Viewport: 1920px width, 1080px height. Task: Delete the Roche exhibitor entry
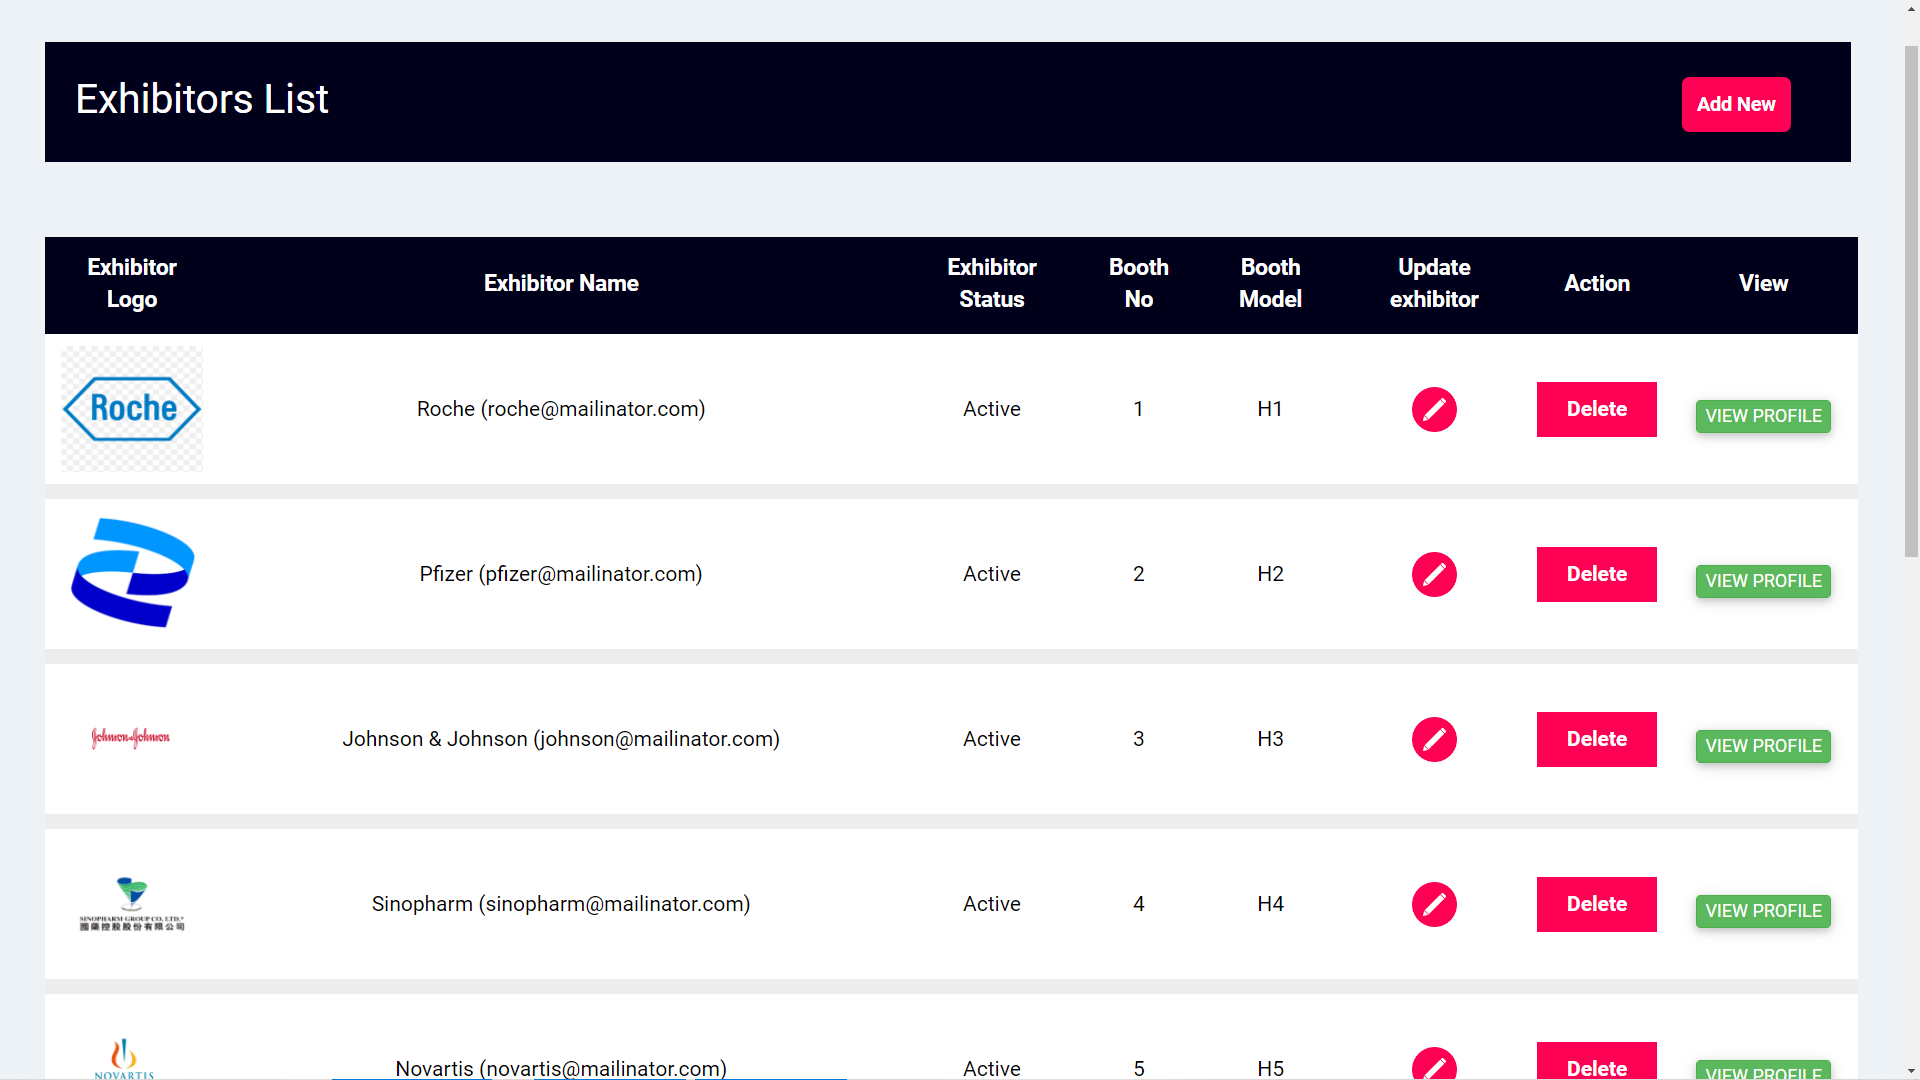point(1597,409)
